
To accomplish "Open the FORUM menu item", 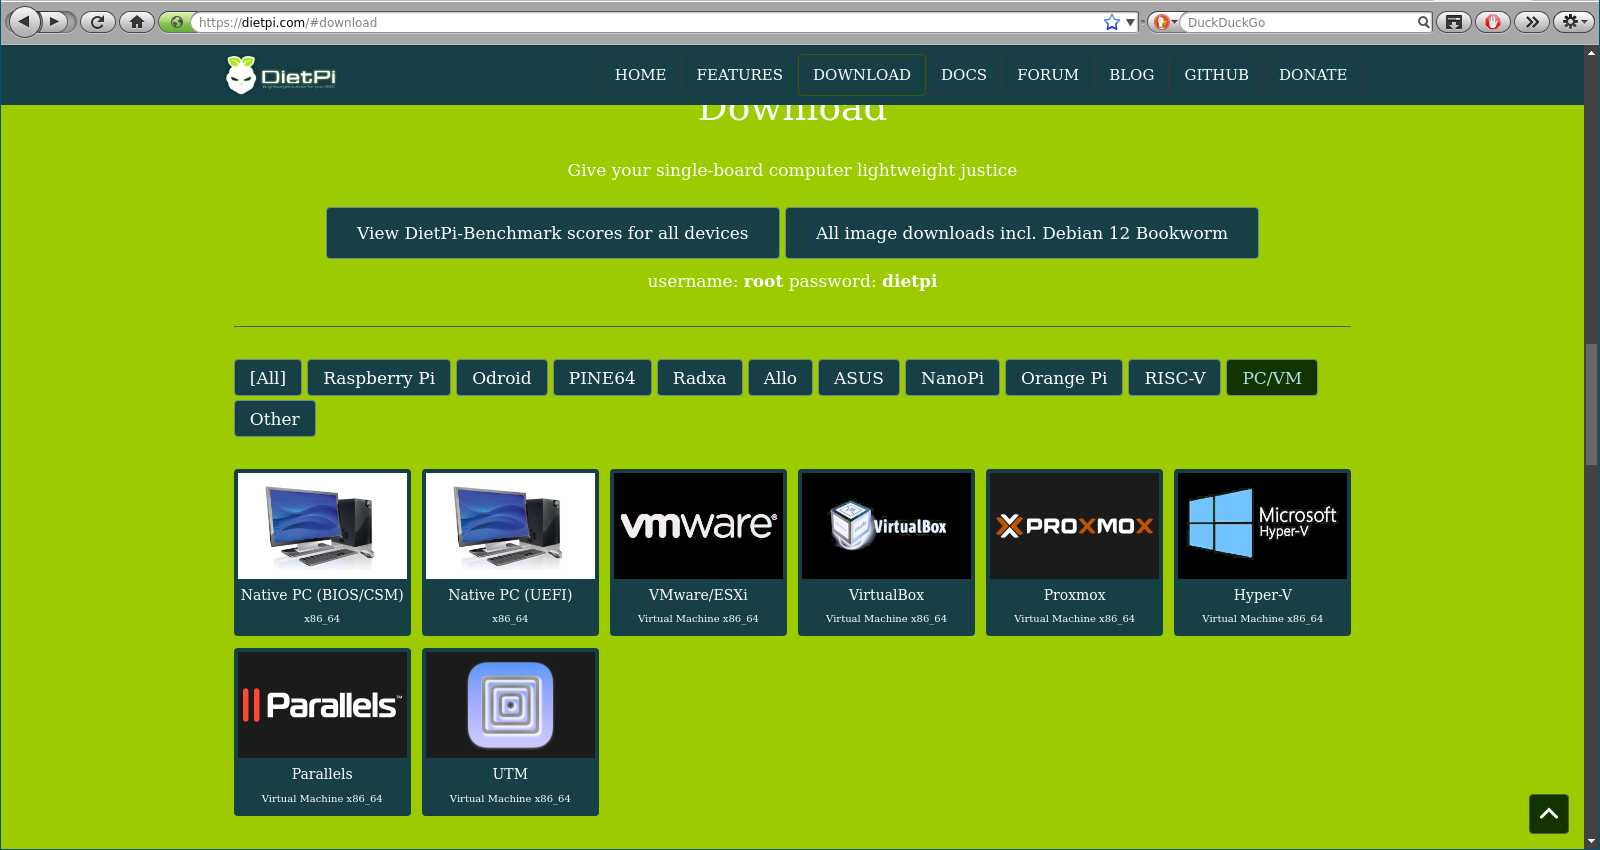I will click(x=1048, y=75).
